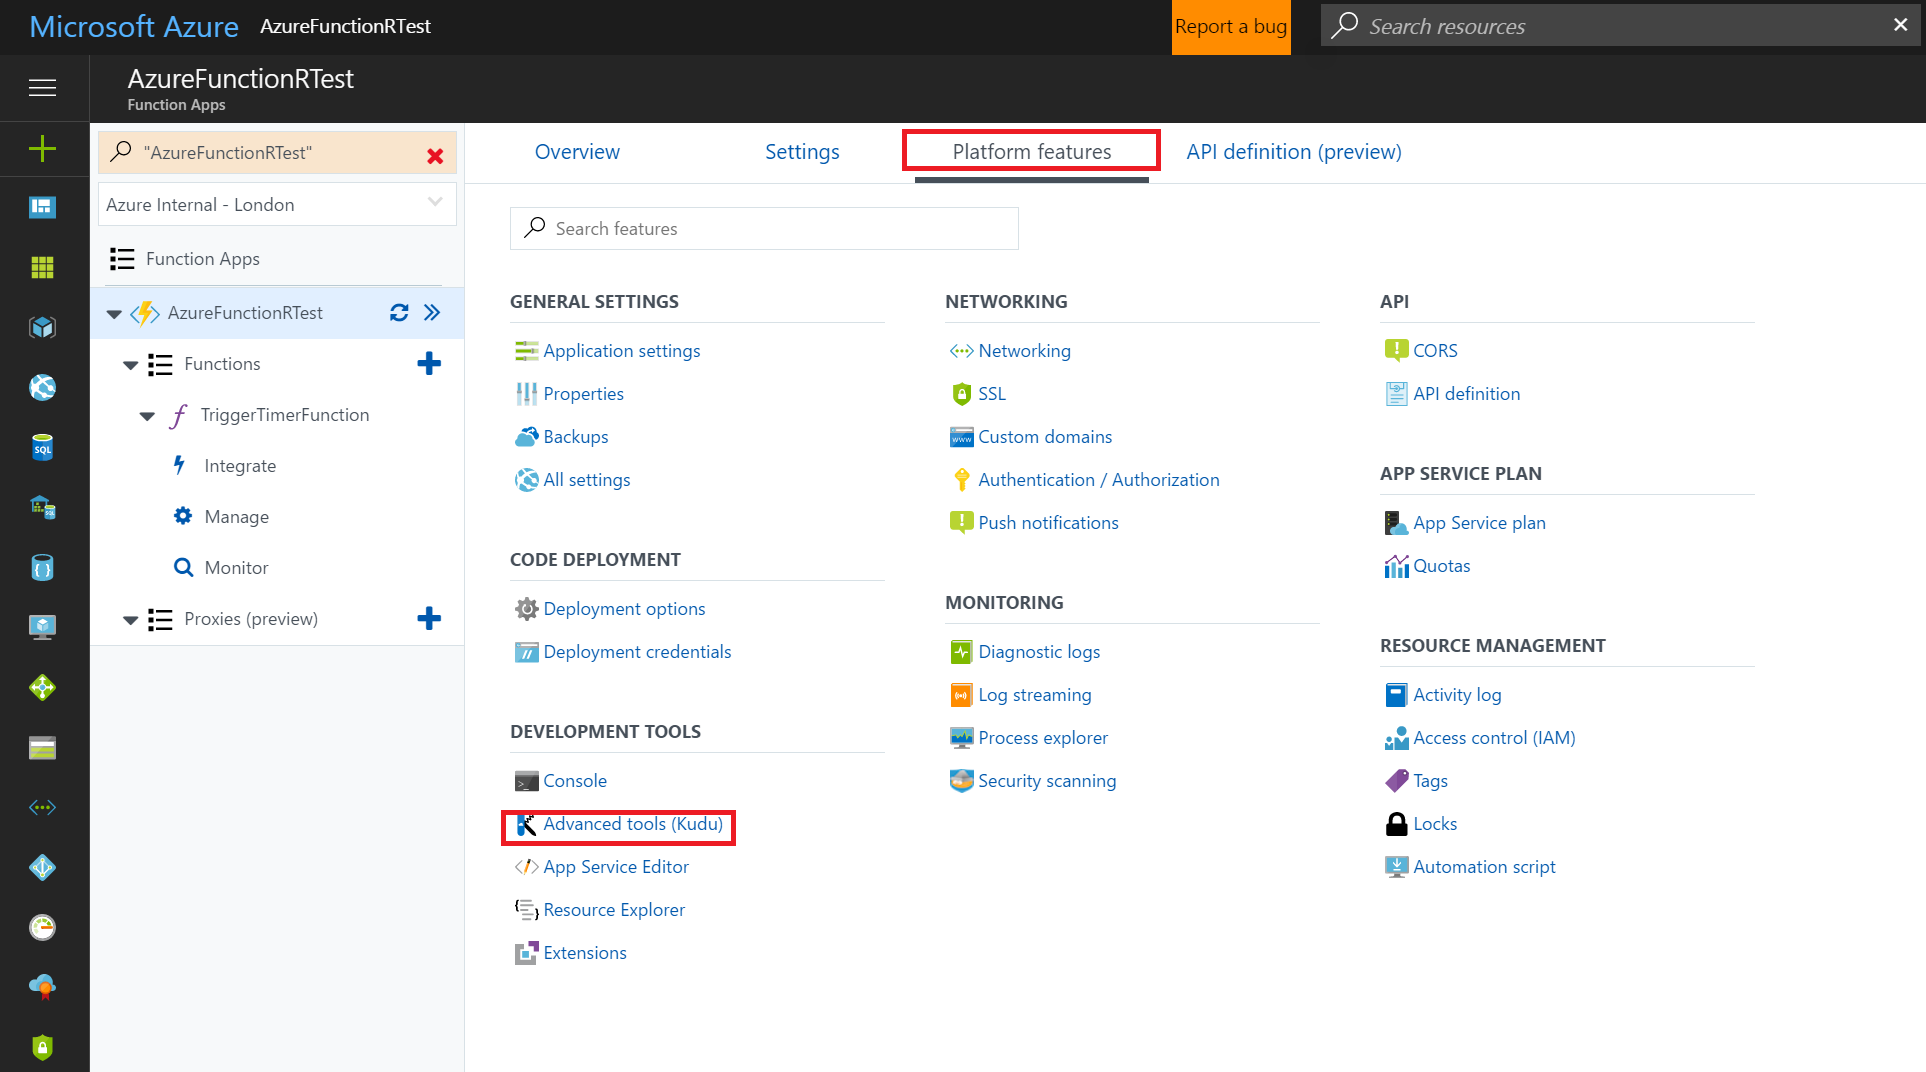Viewport: 1926px width, 1072px height.
Task: Add a new function with plus icon
Action: pyautogui.click(x=429, y=364)
